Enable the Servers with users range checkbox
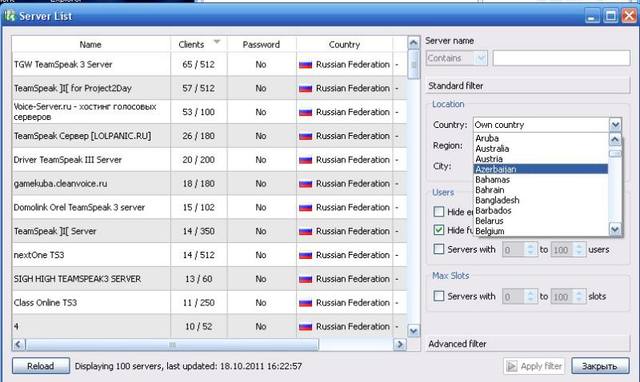The width and height of the screenshot is (640, 382). [439, 249]
